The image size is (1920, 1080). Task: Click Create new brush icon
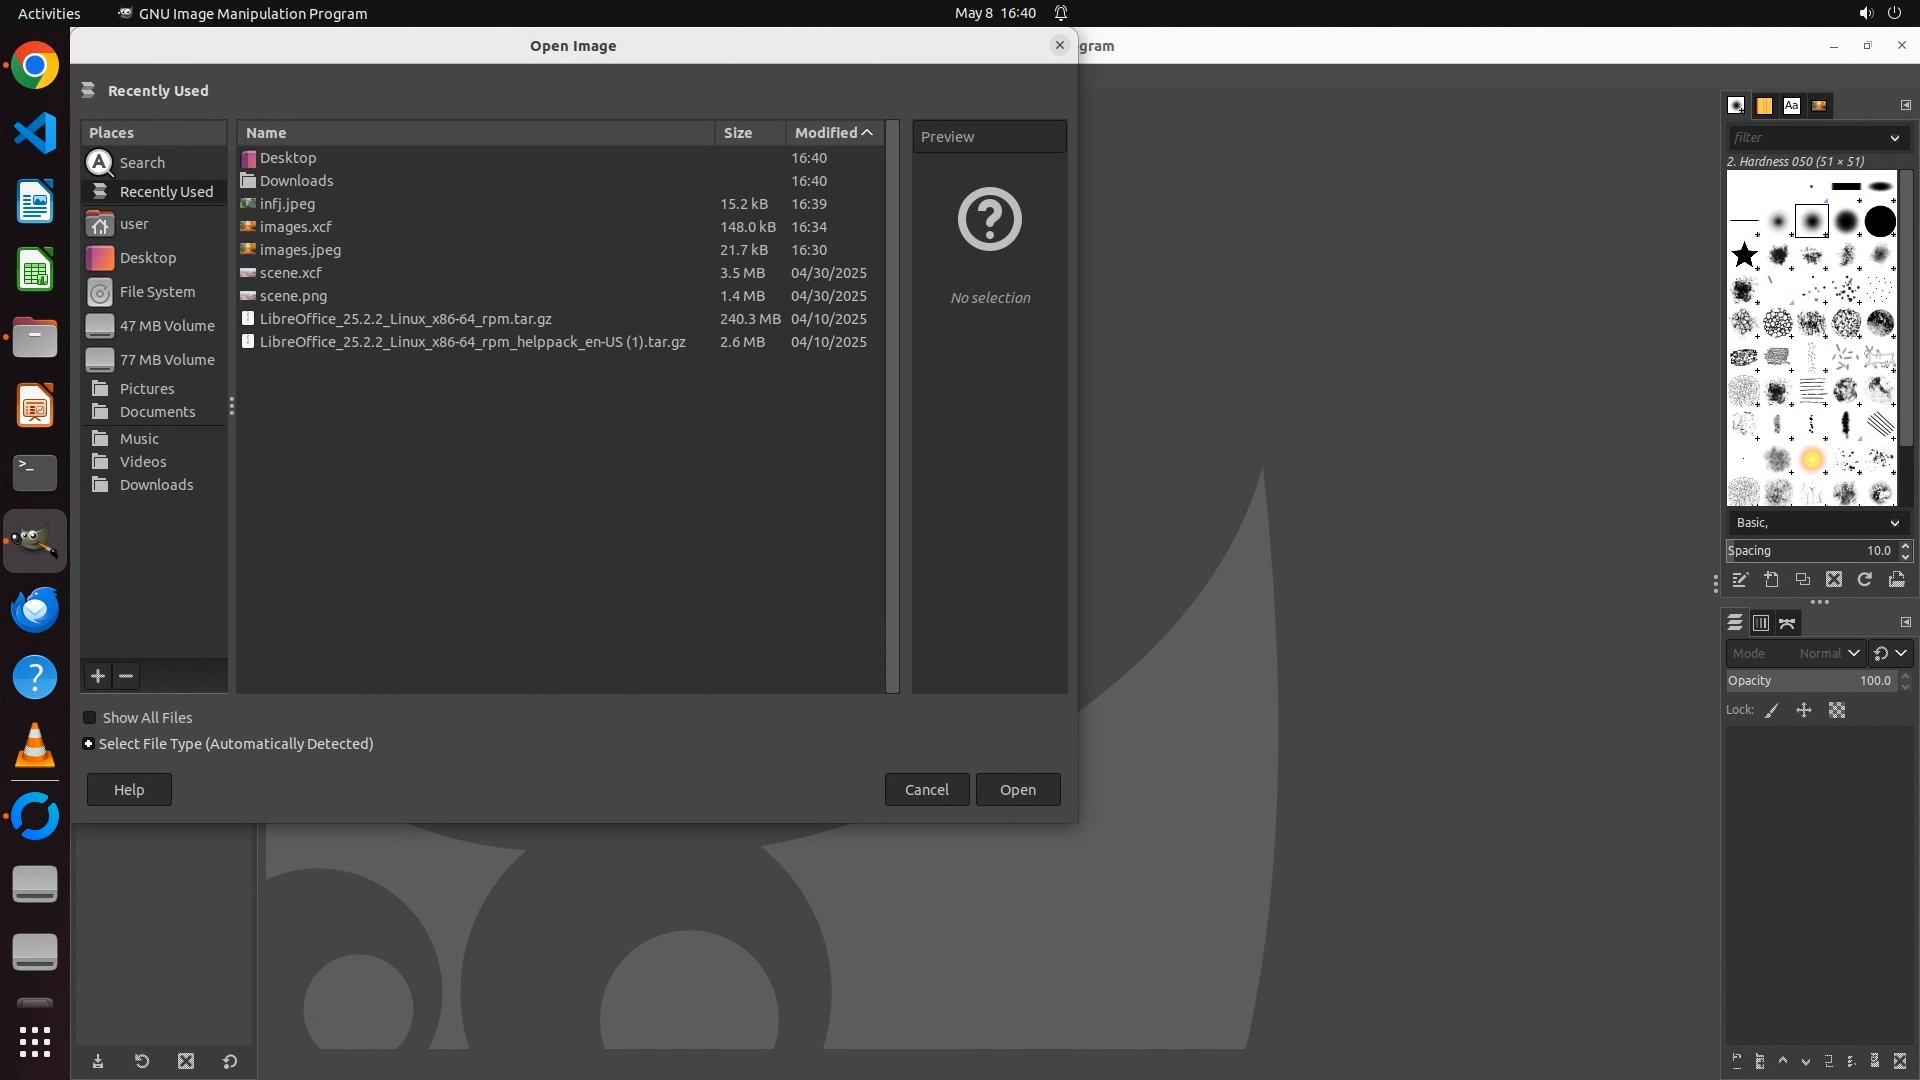click(x=1771, y=580)
